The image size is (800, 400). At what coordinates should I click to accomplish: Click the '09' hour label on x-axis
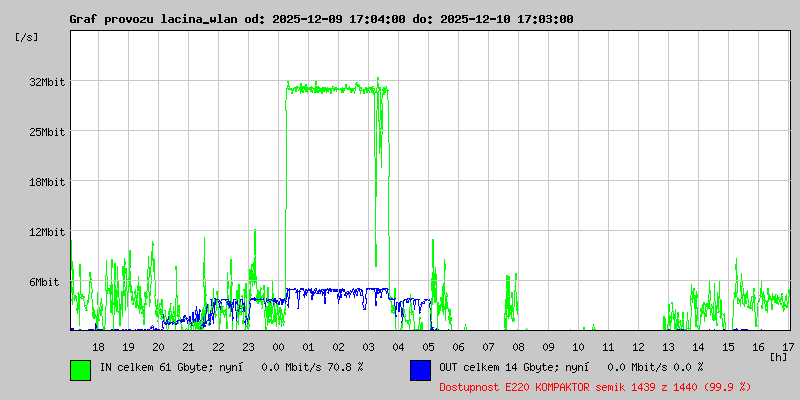(x=548, y=347)
